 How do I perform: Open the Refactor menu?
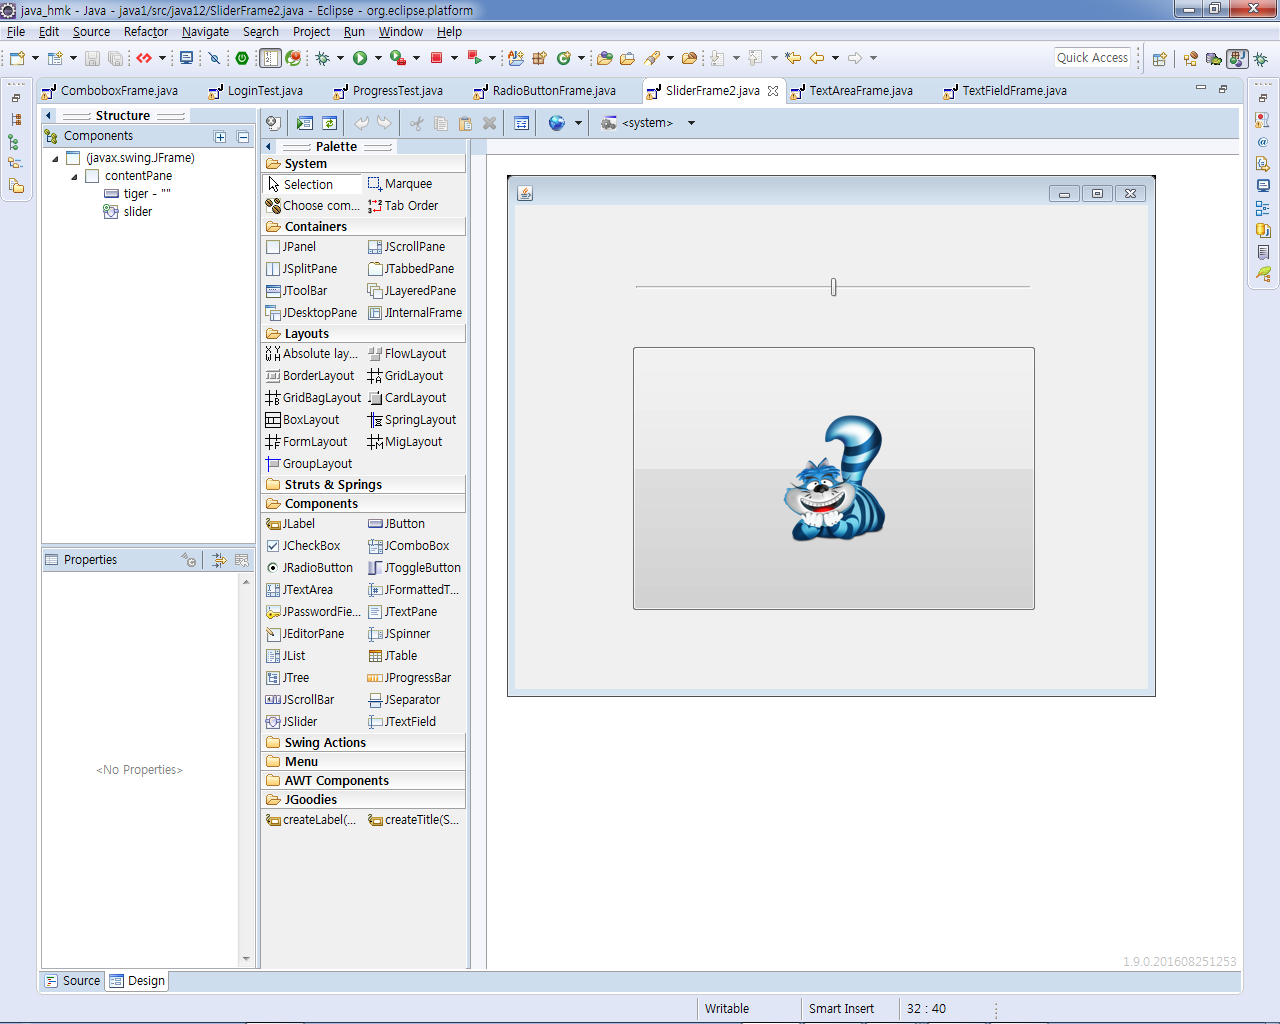146,32
